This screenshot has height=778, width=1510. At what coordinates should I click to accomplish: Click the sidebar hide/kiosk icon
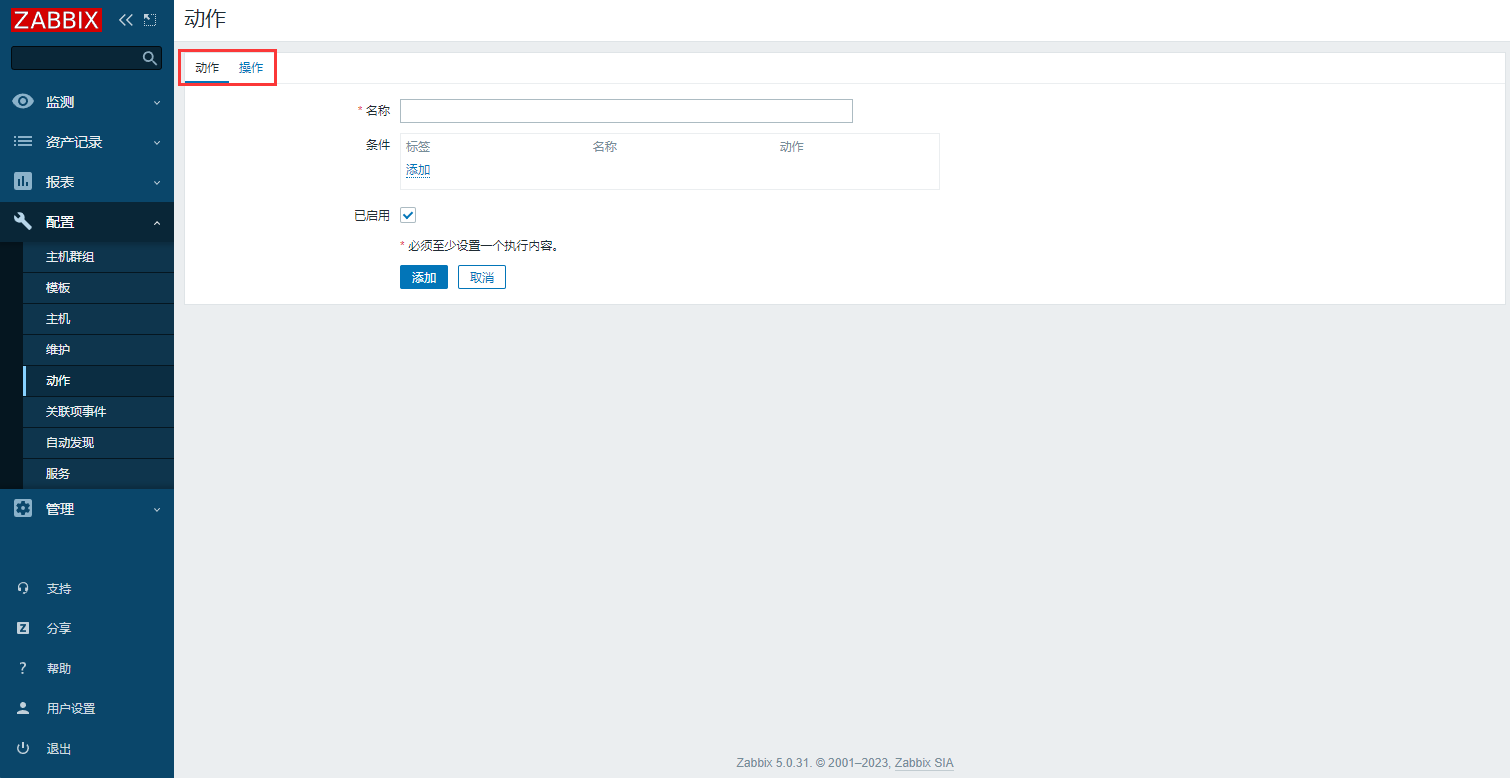[150, 19]
